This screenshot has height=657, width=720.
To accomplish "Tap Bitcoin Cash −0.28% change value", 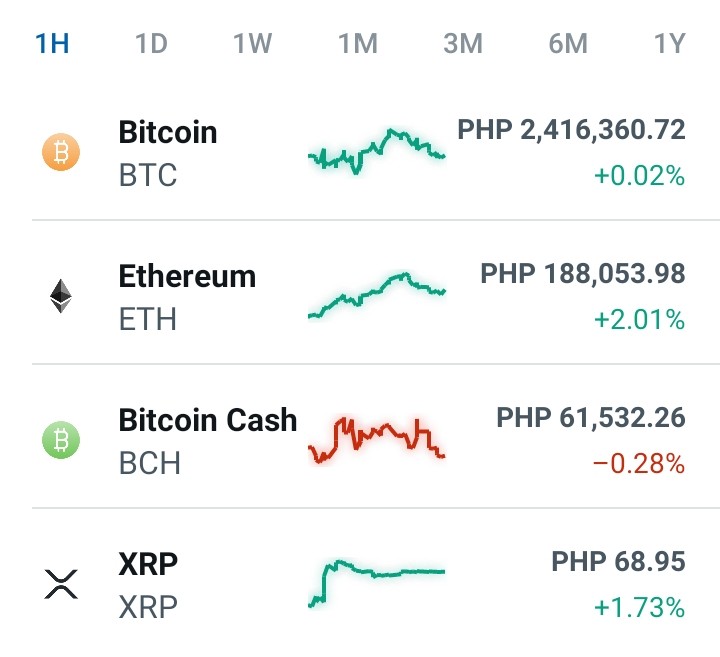I will [639, 463].
